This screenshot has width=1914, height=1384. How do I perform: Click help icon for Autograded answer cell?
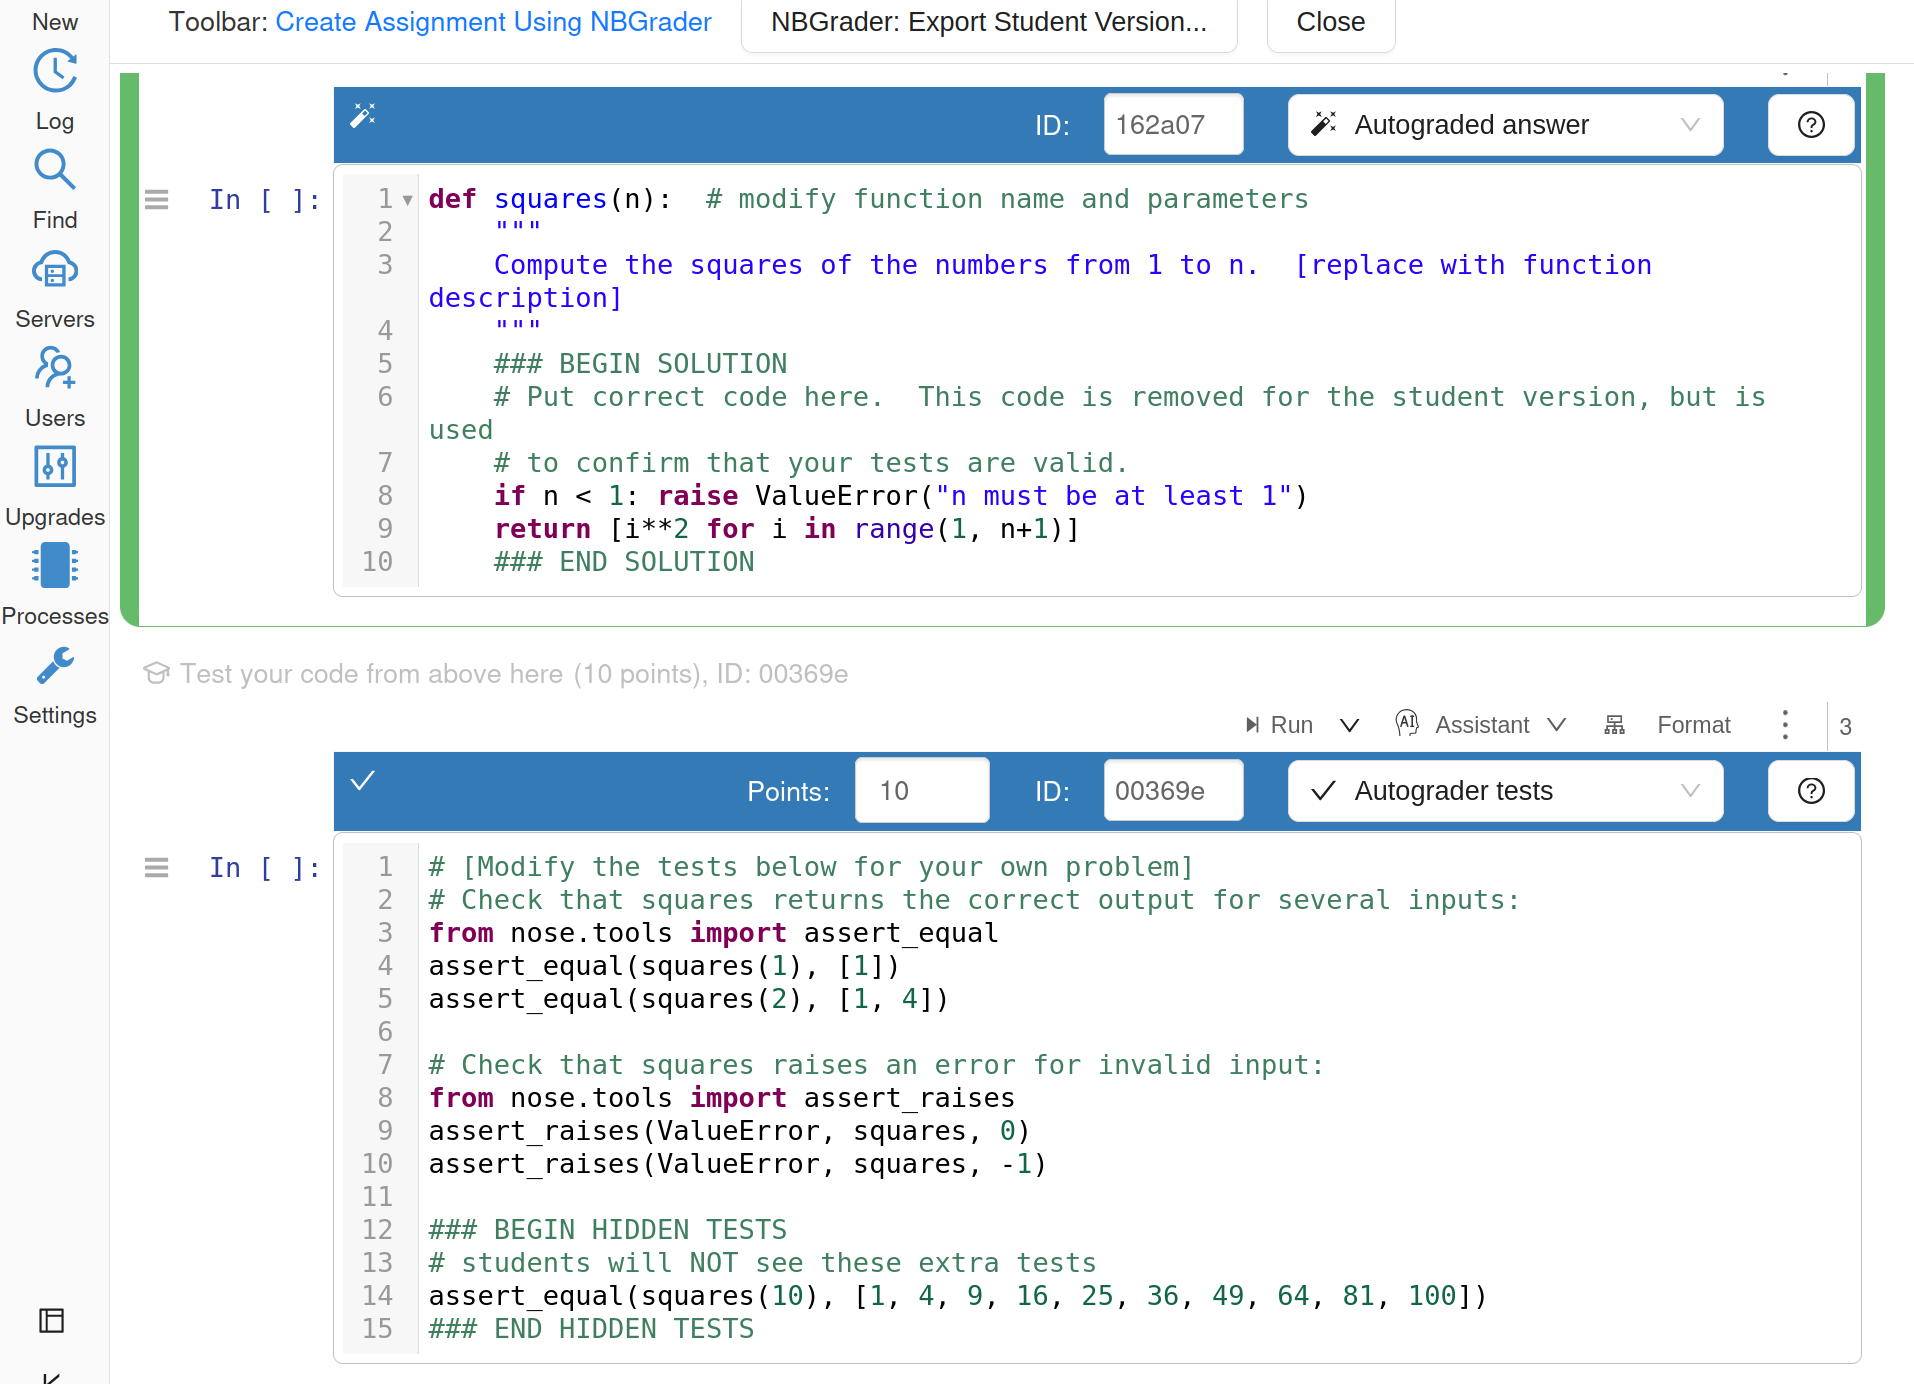tap(1811, 125)
